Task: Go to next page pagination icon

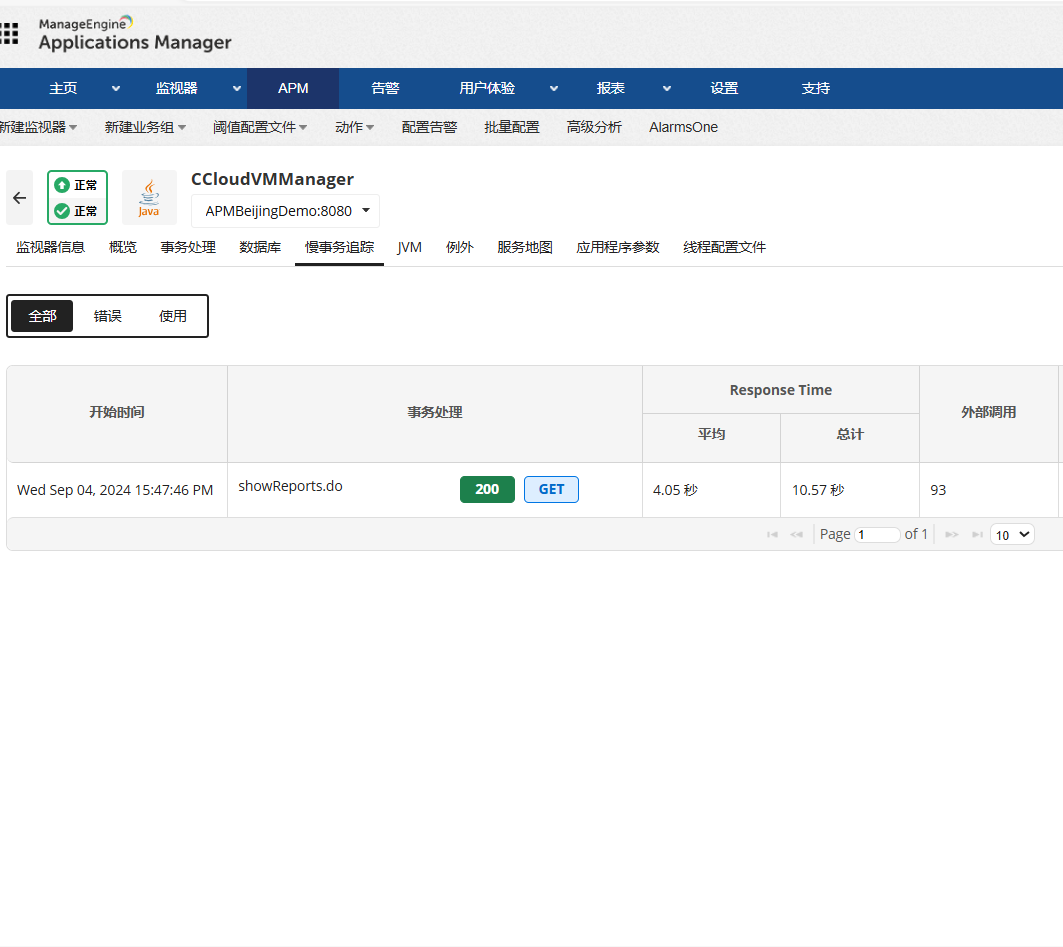Action: point(952,535)
